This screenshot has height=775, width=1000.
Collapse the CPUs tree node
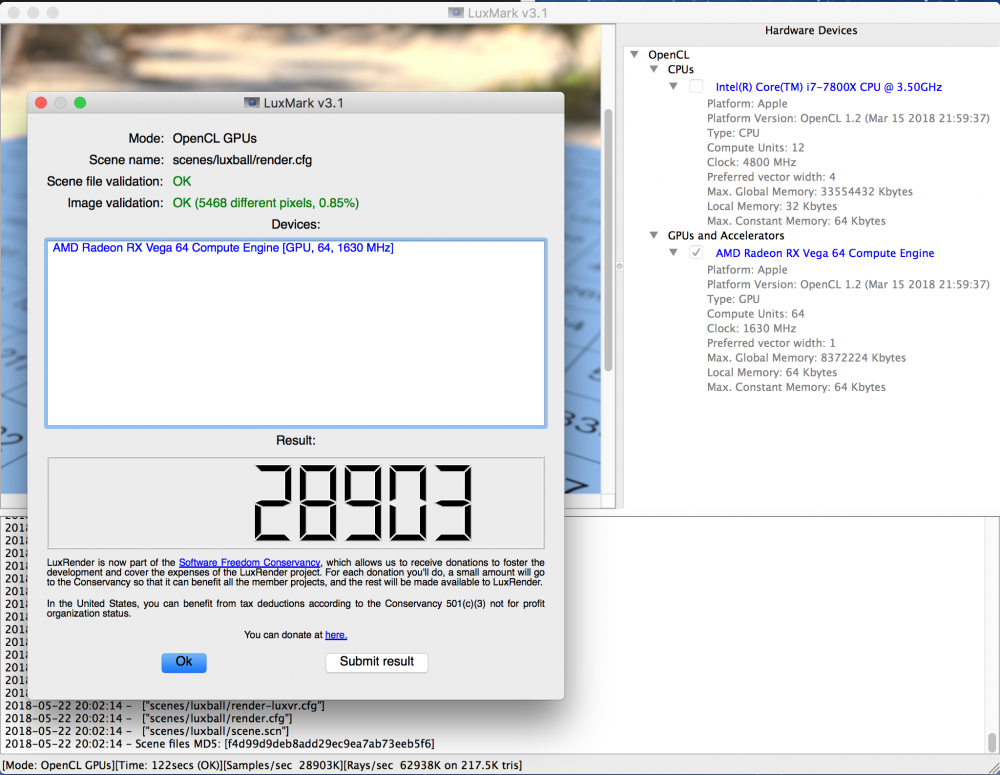pyautogui.click(x=654, y=69)
